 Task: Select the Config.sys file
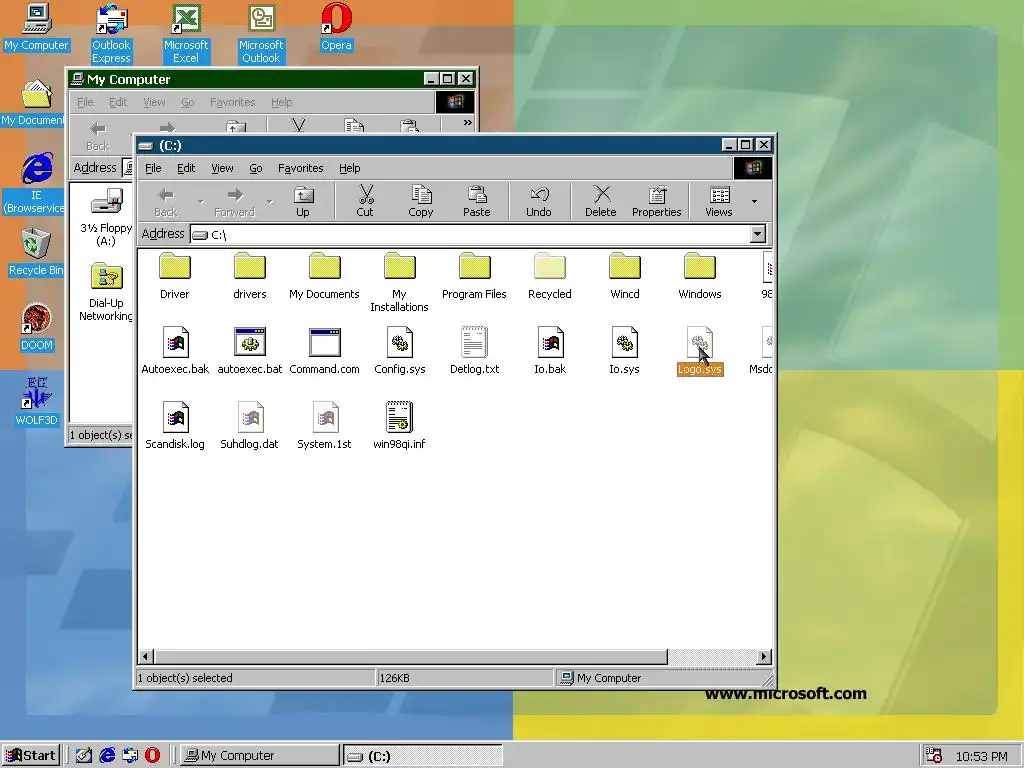coord(400,351)
